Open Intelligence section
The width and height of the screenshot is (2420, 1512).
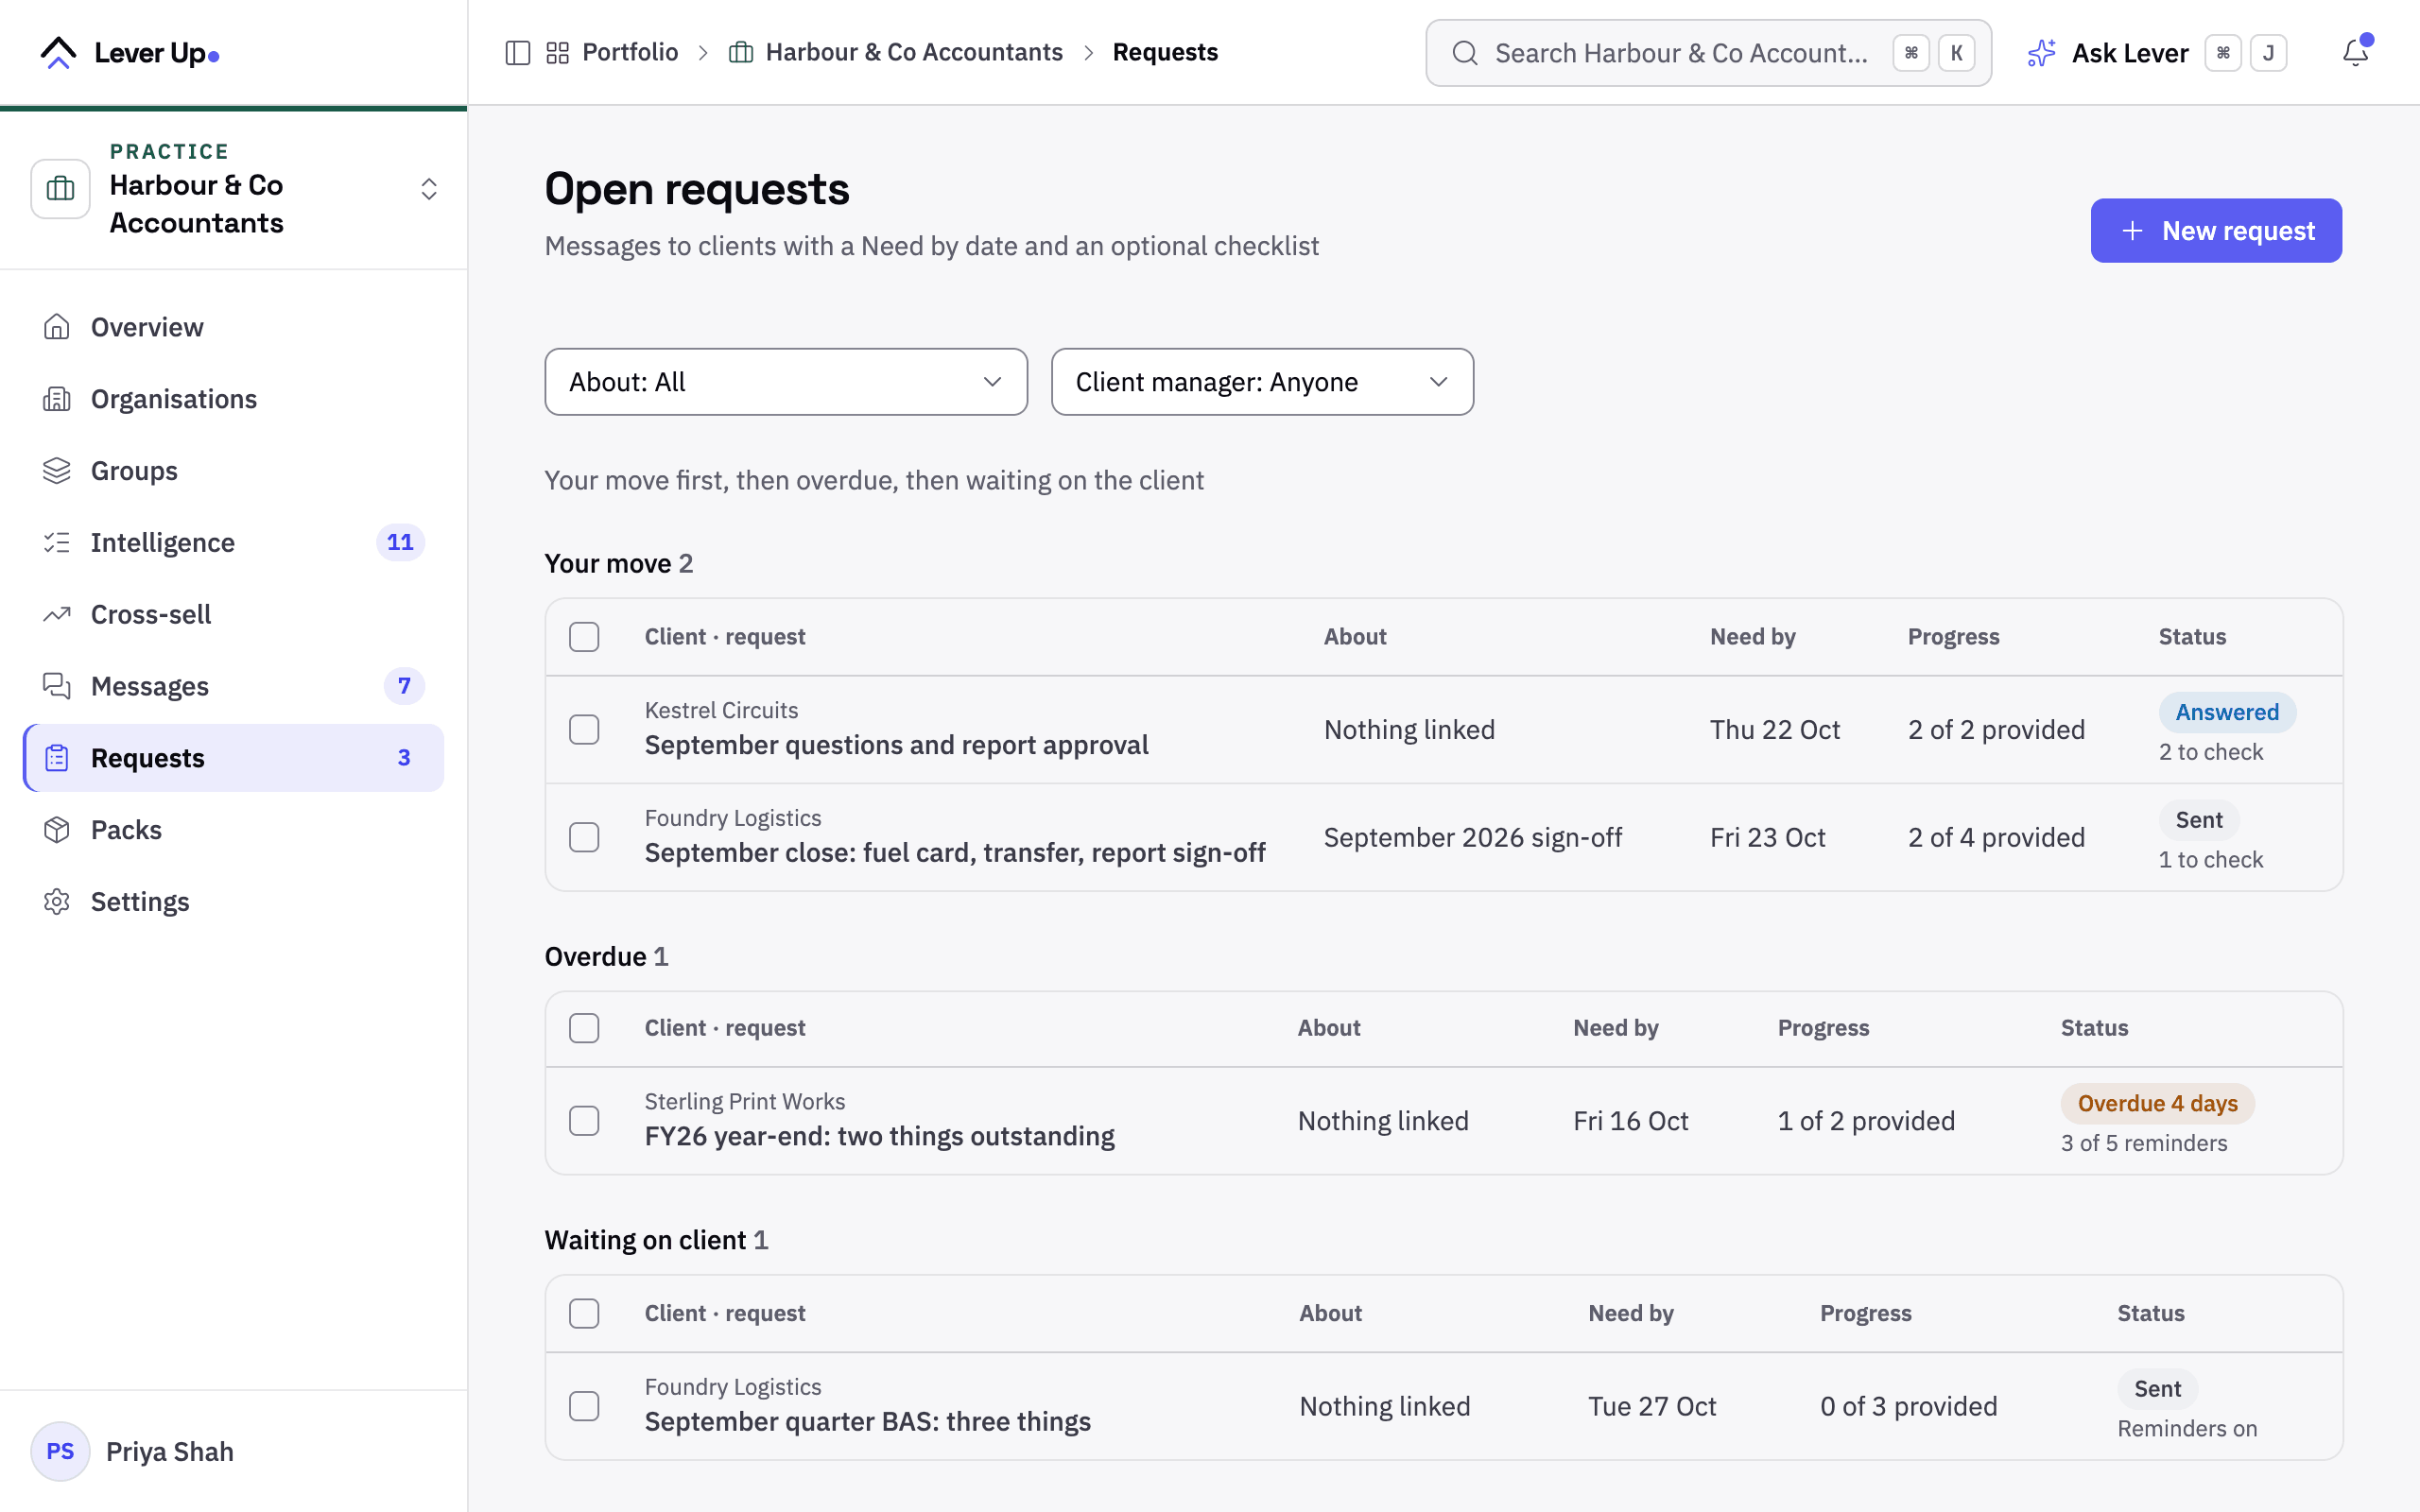click(x=234, y=542)
